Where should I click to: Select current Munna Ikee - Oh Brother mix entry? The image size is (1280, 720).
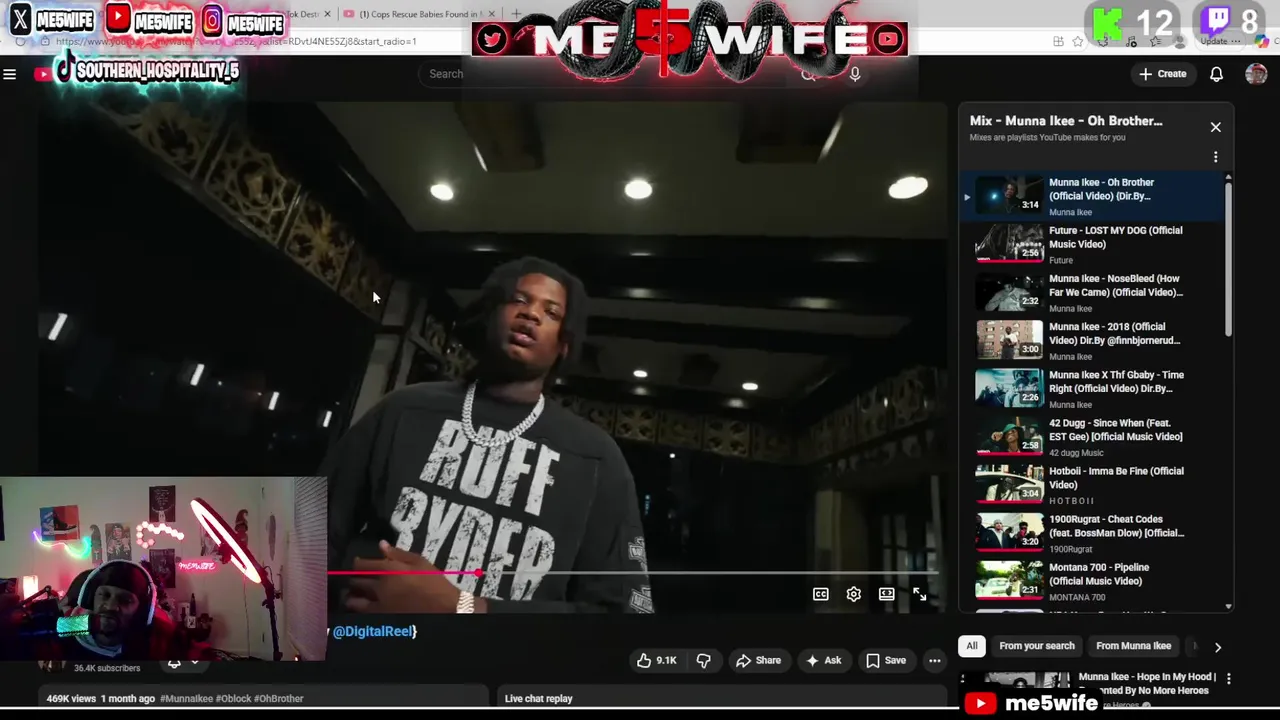1093,195
